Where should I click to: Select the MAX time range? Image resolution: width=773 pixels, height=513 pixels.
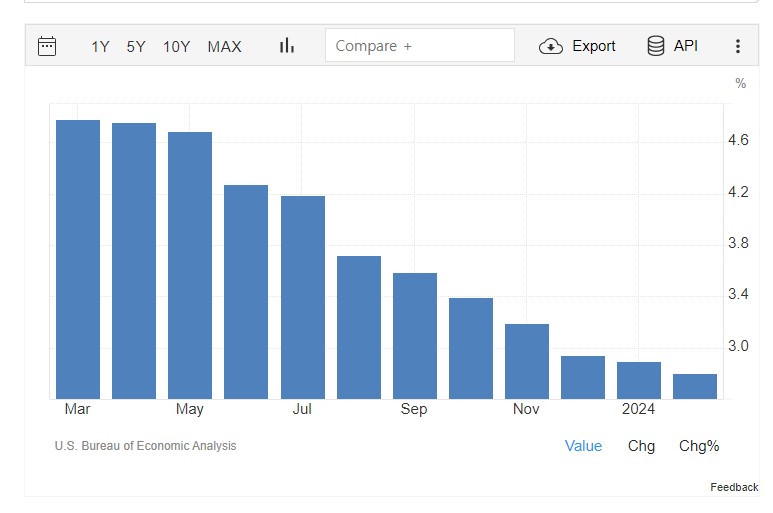[224, 47]
